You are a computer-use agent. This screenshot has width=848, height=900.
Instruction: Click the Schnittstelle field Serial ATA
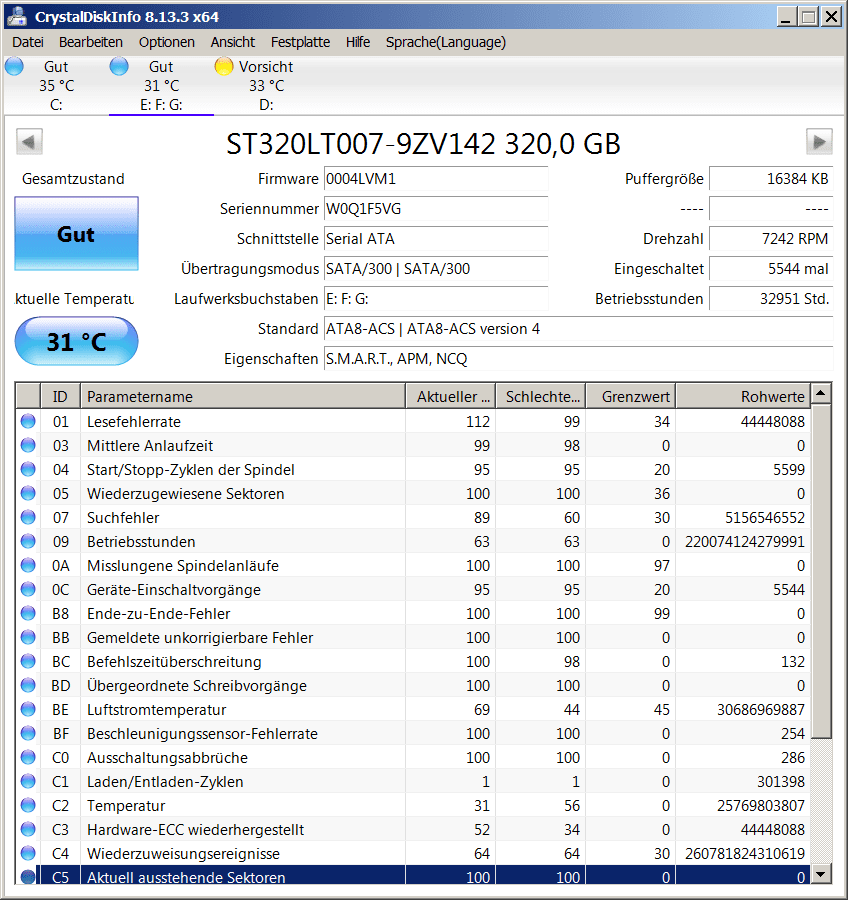[436, 239]
